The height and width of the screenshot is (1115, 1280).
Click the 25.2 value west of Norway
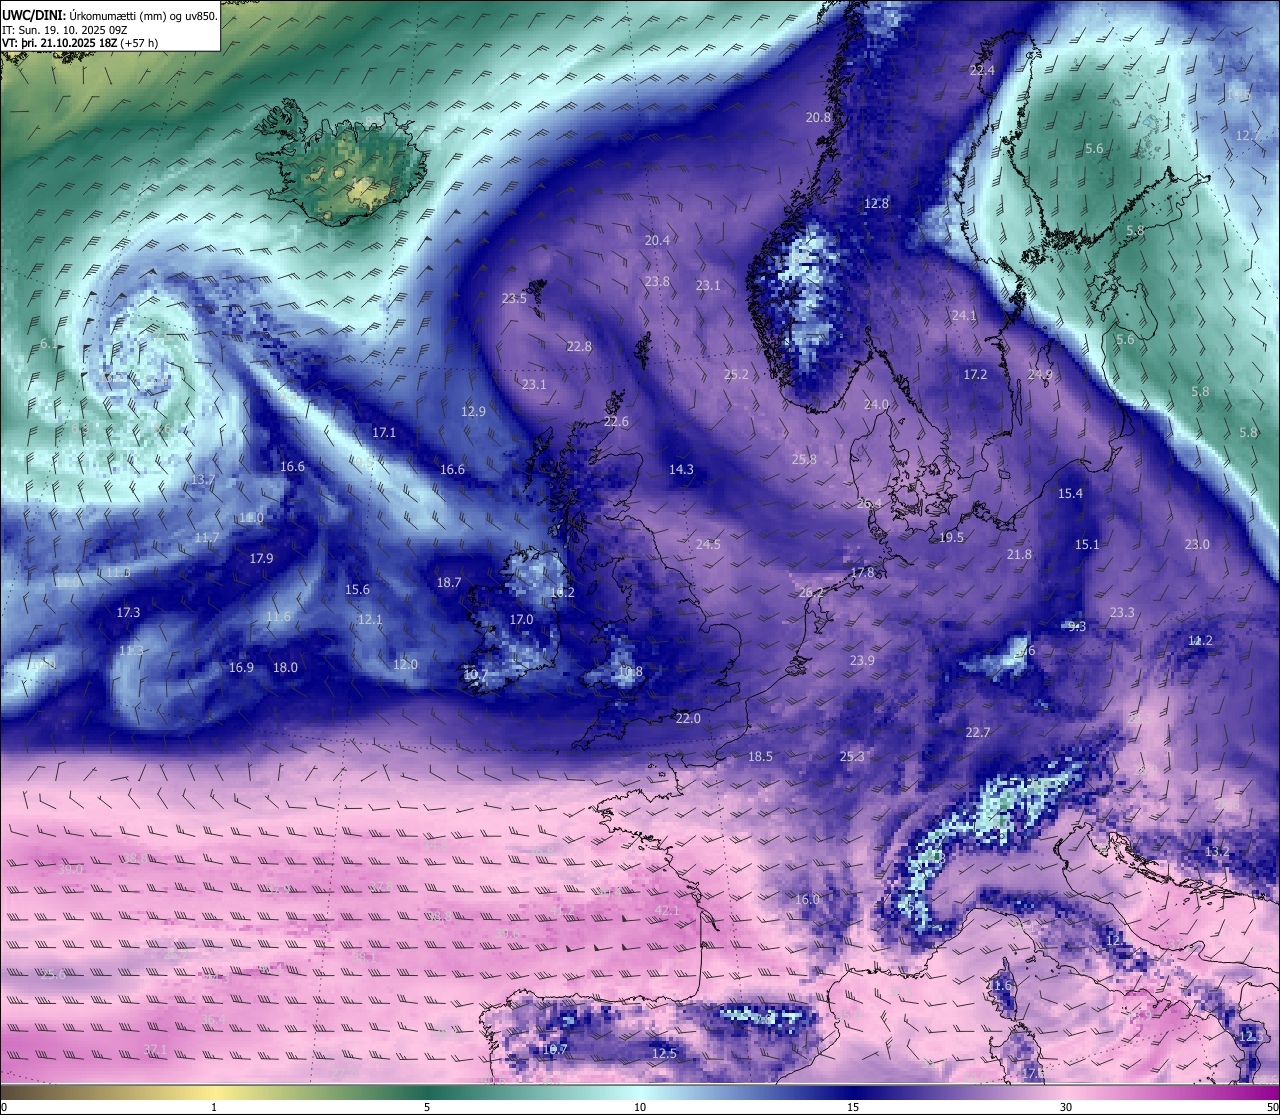tap(736, 375)
